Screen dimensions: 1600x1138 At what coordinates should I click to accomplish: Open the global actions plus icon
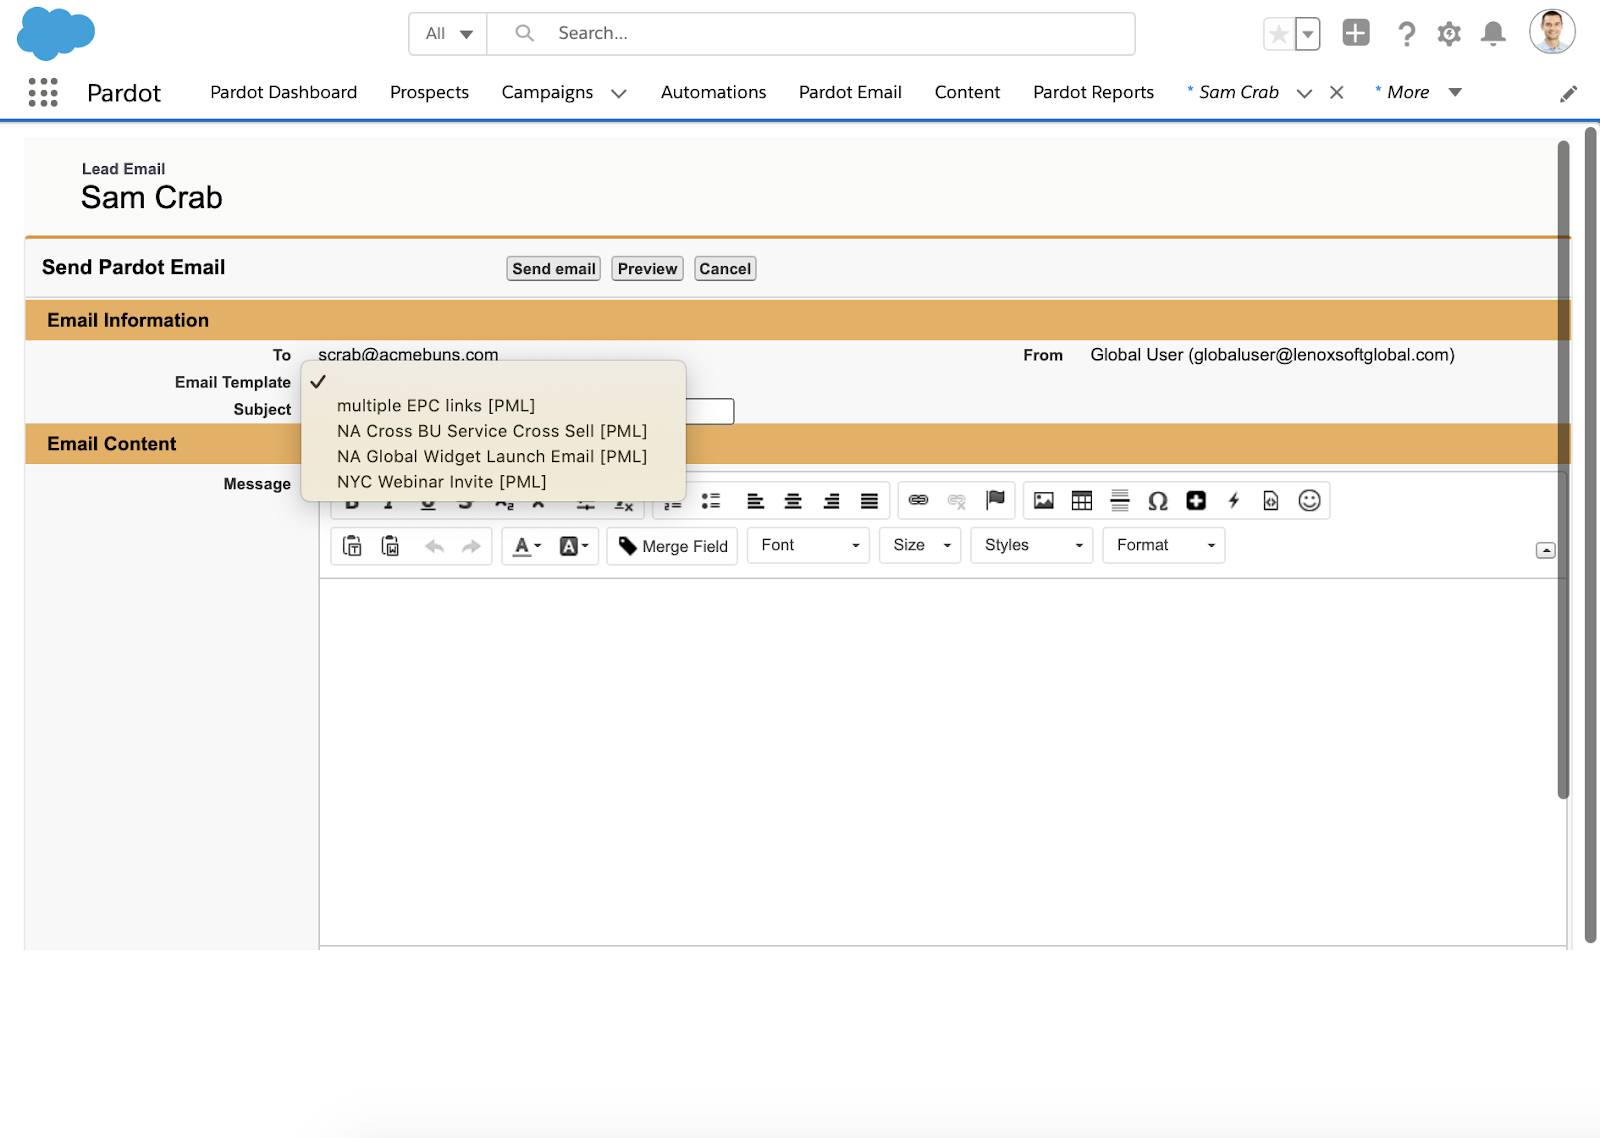tap(1355, 33)
